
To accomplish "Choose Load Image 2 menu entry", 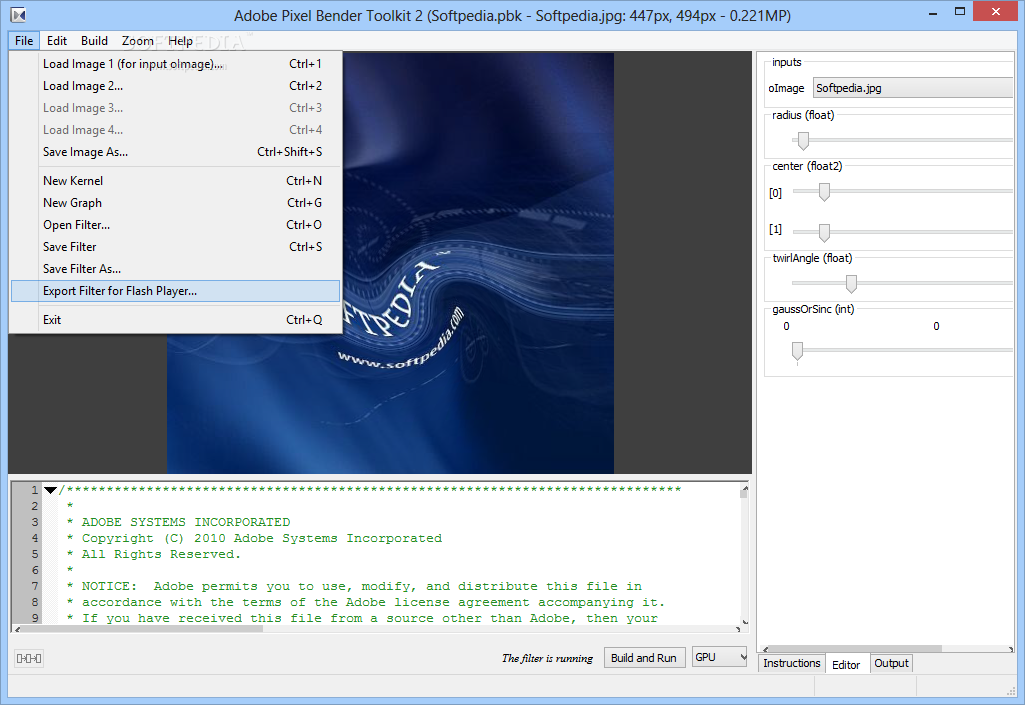I will [175, 86].
